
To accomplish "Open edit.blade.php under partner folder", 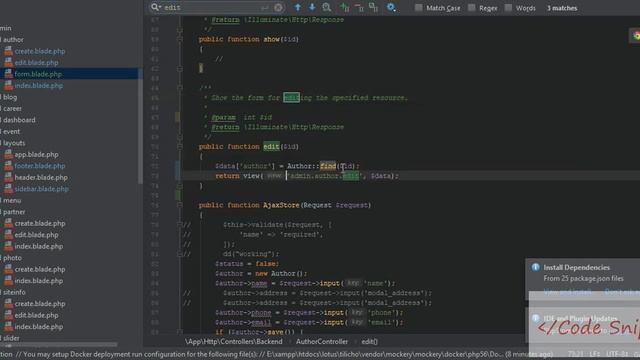I will click(x=36, y=235).
